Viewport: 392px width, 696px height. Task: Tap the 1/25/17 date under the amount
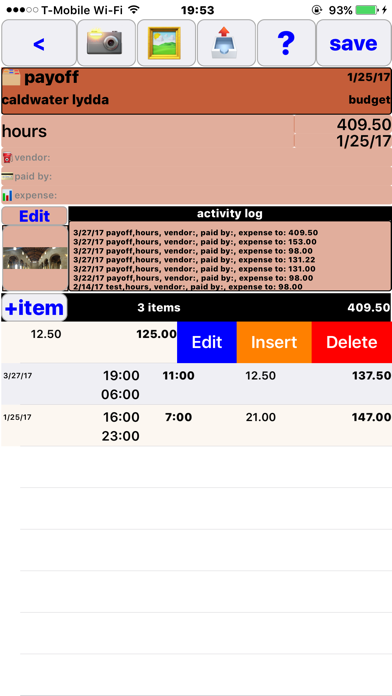pos(364,141)
